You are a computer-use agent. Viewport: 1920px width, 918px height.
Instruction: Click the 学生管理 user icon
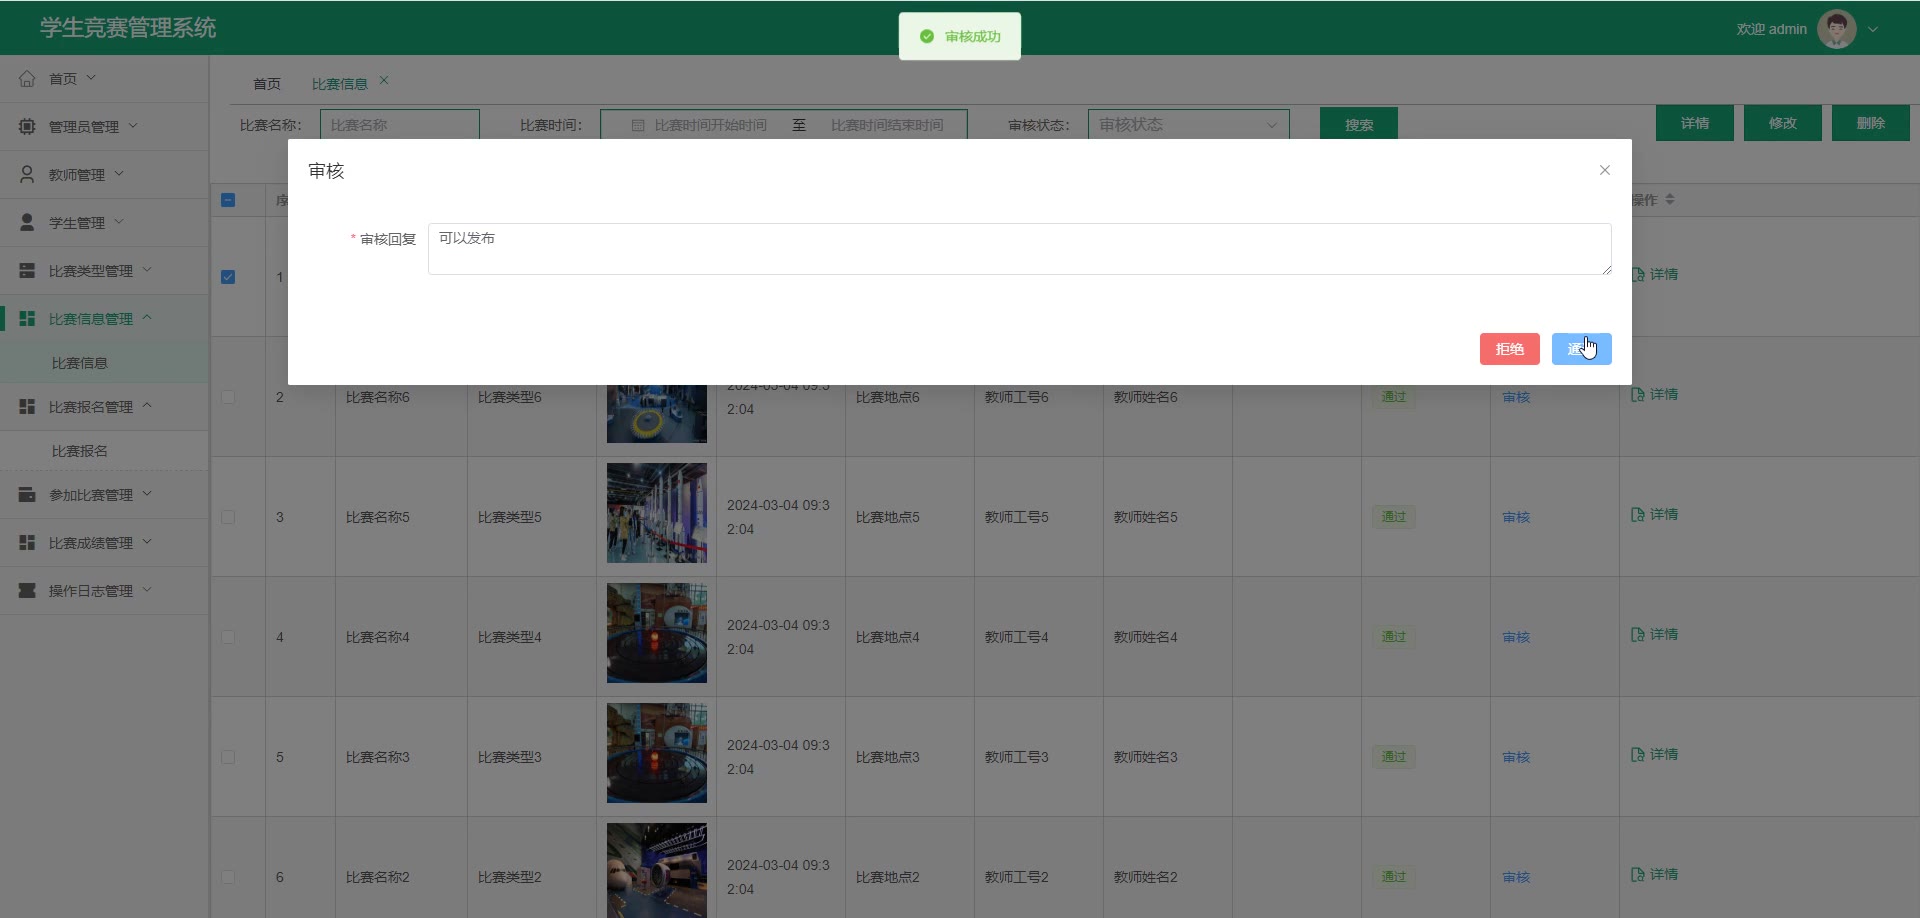[27, 222]
